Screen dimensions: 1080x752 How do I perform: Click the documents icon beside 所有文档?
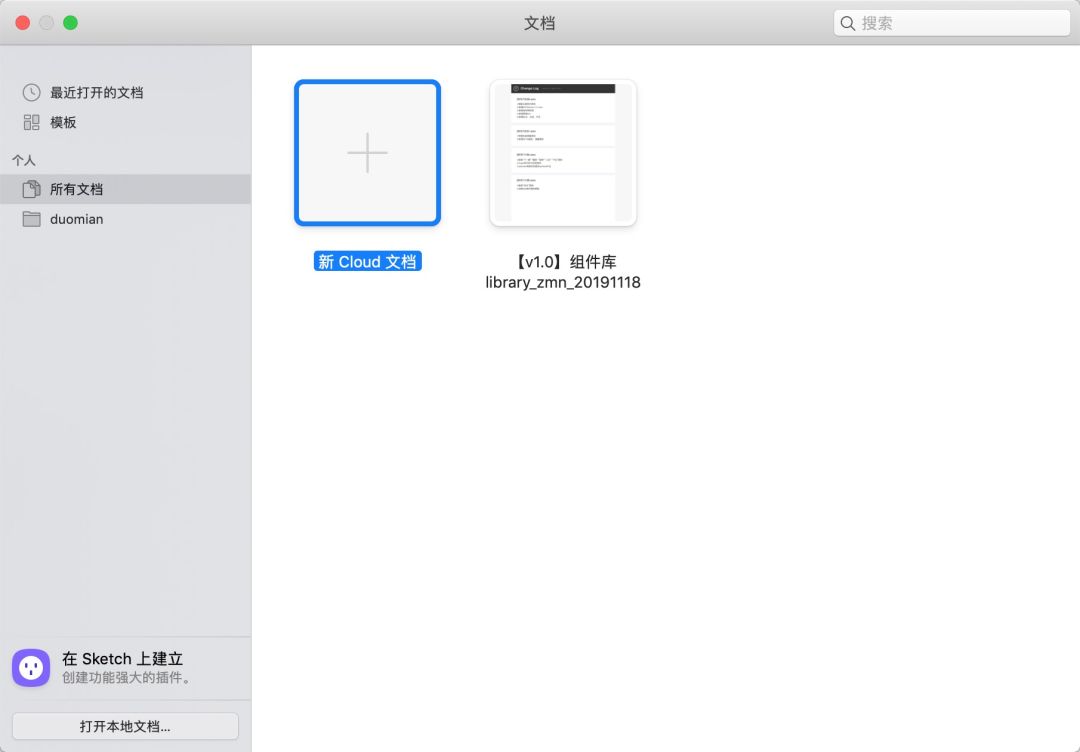click(31, 189)
